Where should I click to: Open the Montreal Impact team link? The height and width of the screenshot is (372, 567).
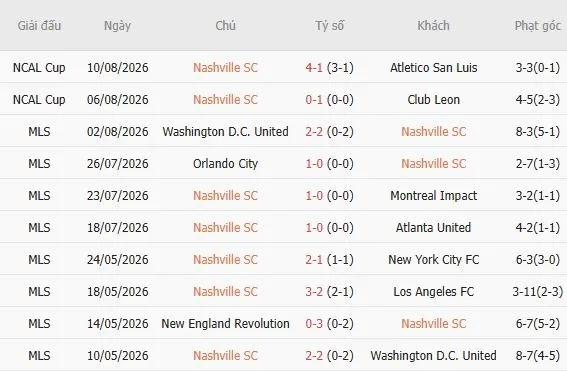(x=434, y=196)
